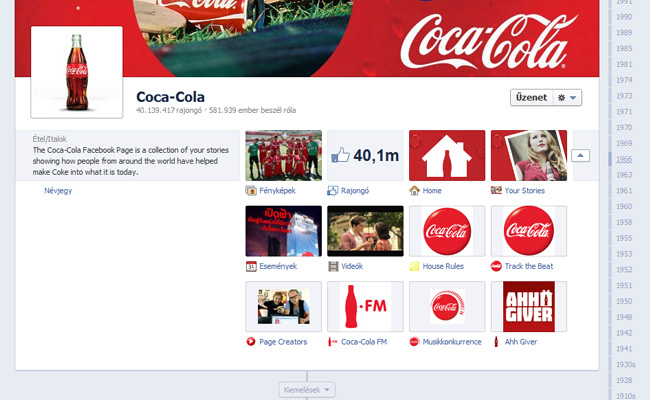Open the Coca-Cola FM text link
Image resolution: width=650 pixels, height=400 pixels.
(x=364, y=342)
